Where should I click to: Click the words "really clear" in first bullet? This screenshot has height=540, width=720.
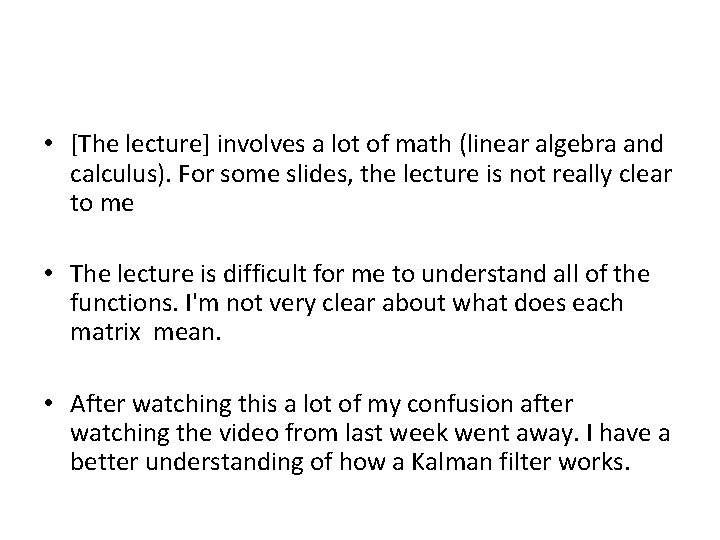pos(612,174)
